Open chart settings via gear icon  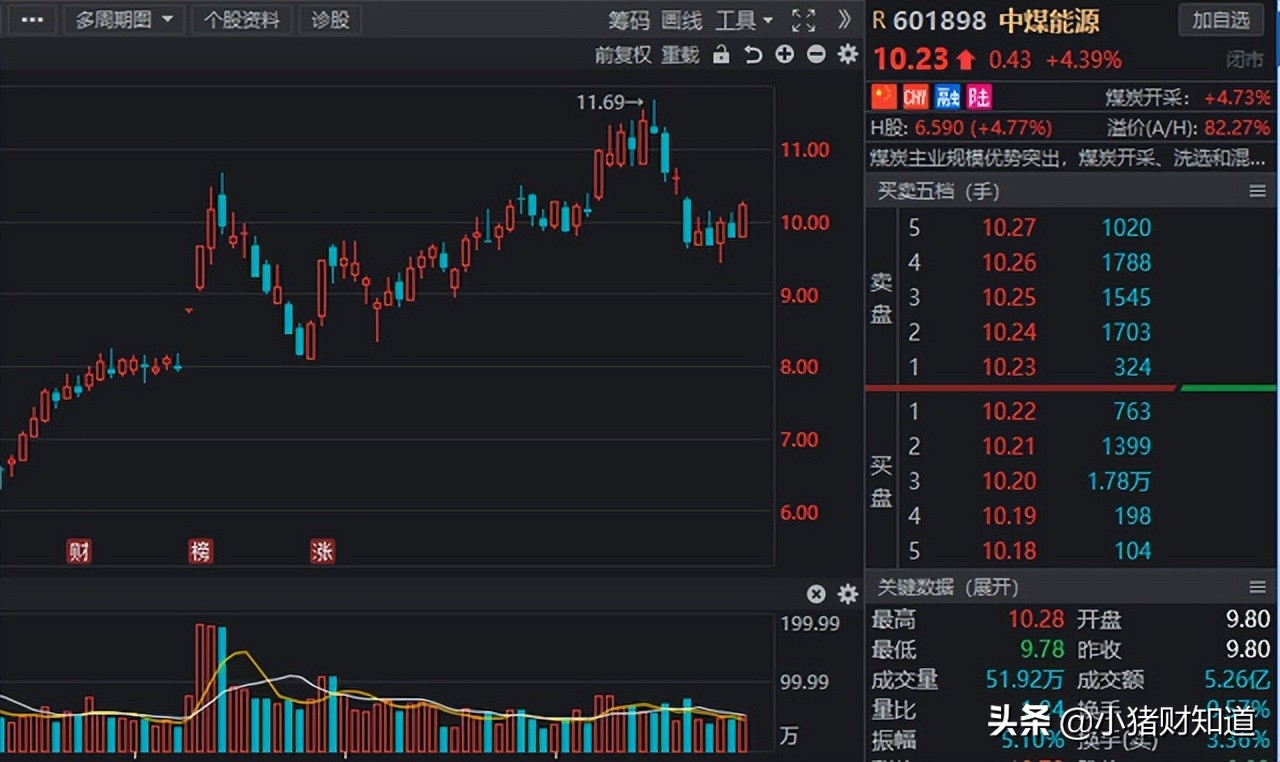click(x=847, y=56)
